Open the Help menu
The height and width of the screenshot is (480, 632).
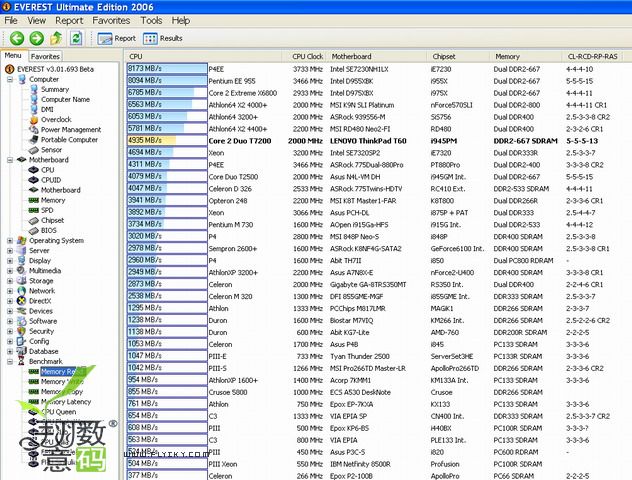click(x=181, y=21)
